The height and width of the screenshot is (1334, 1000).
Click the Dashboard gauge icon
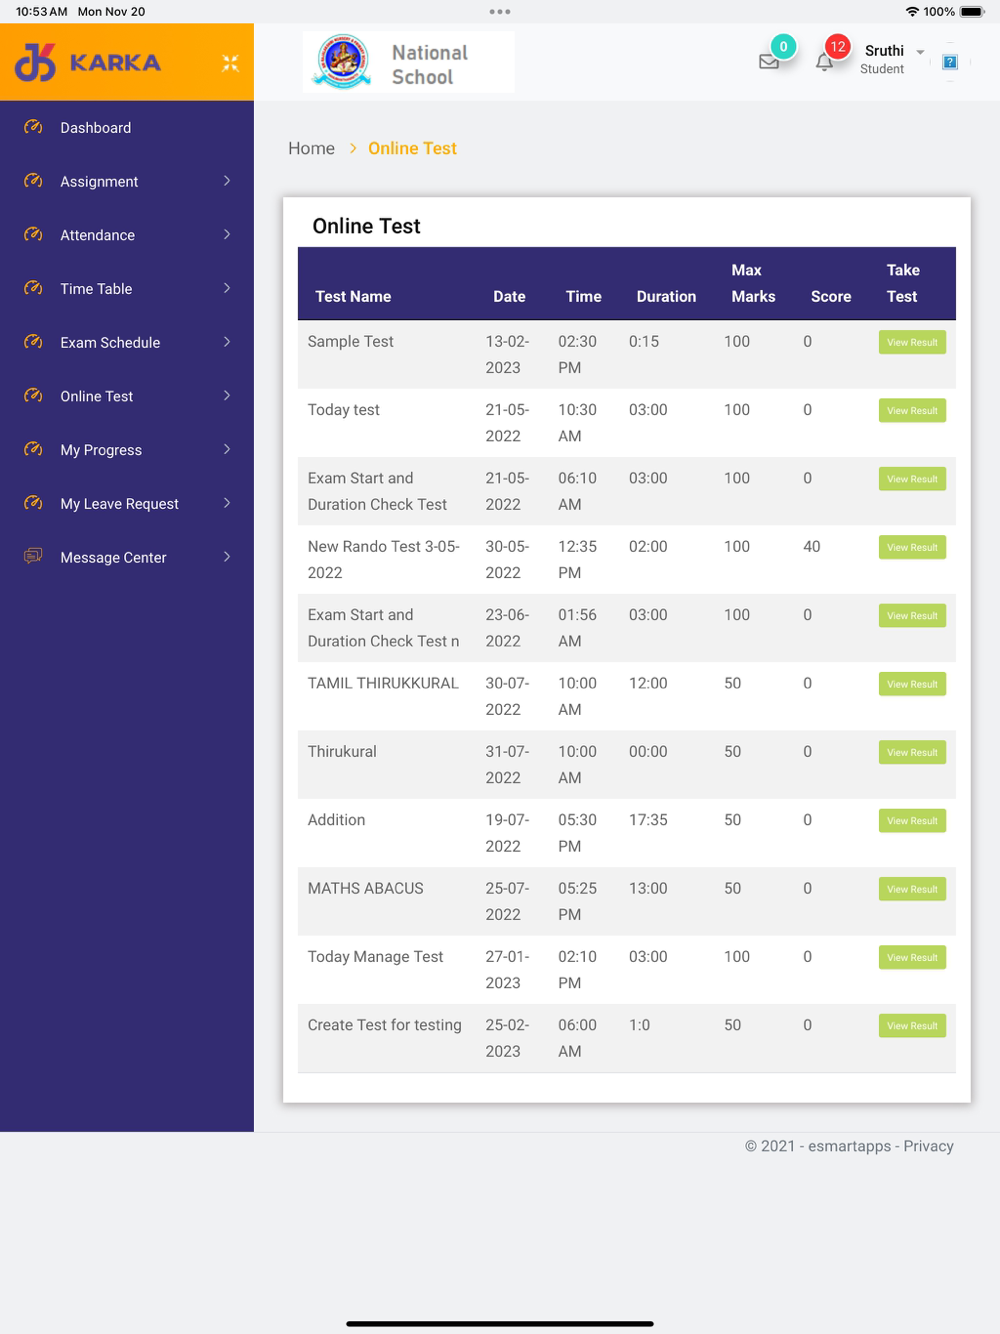tap(33, 127)
